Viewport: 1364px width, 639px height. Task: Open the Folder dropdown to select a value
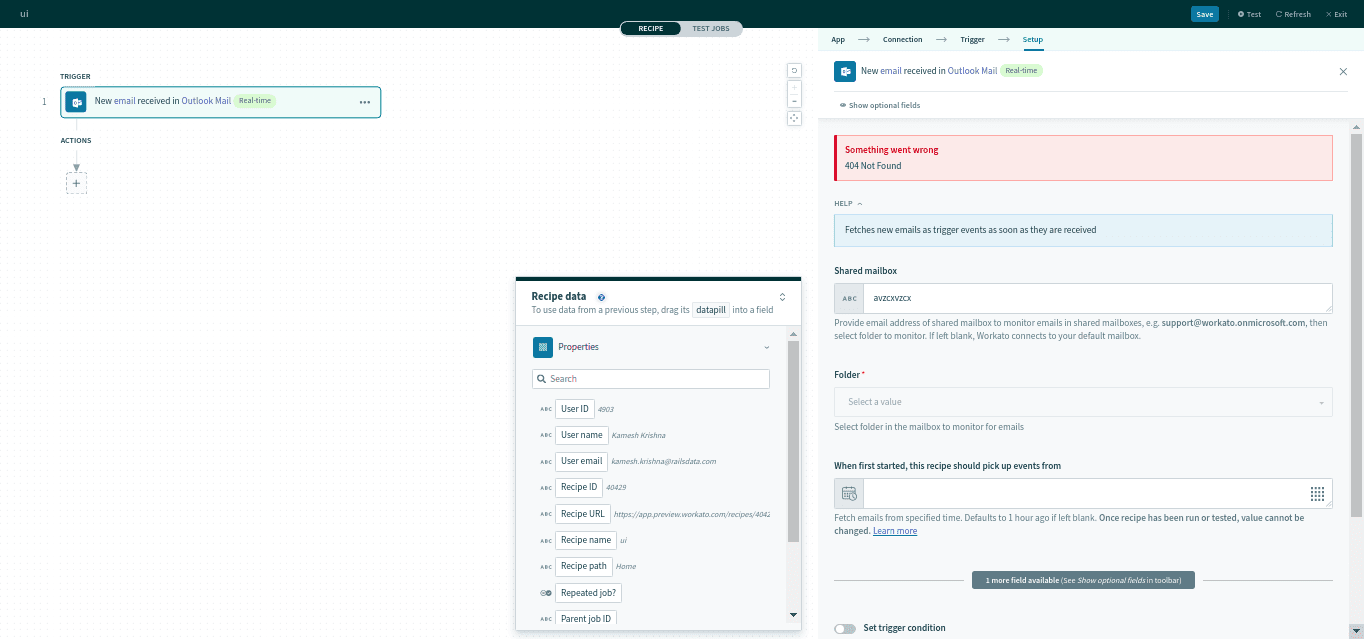coord(1083,401)
